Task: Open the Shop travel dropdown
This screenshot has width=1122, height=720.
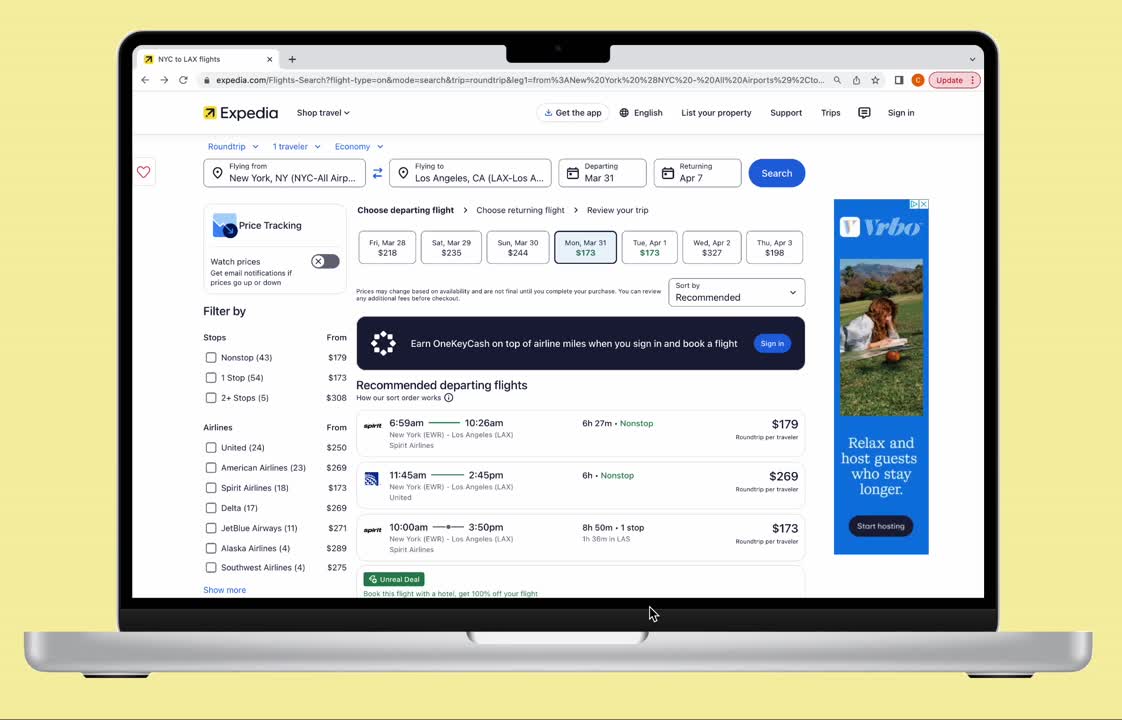Action: pyautogui.click(x=323, y=113)
